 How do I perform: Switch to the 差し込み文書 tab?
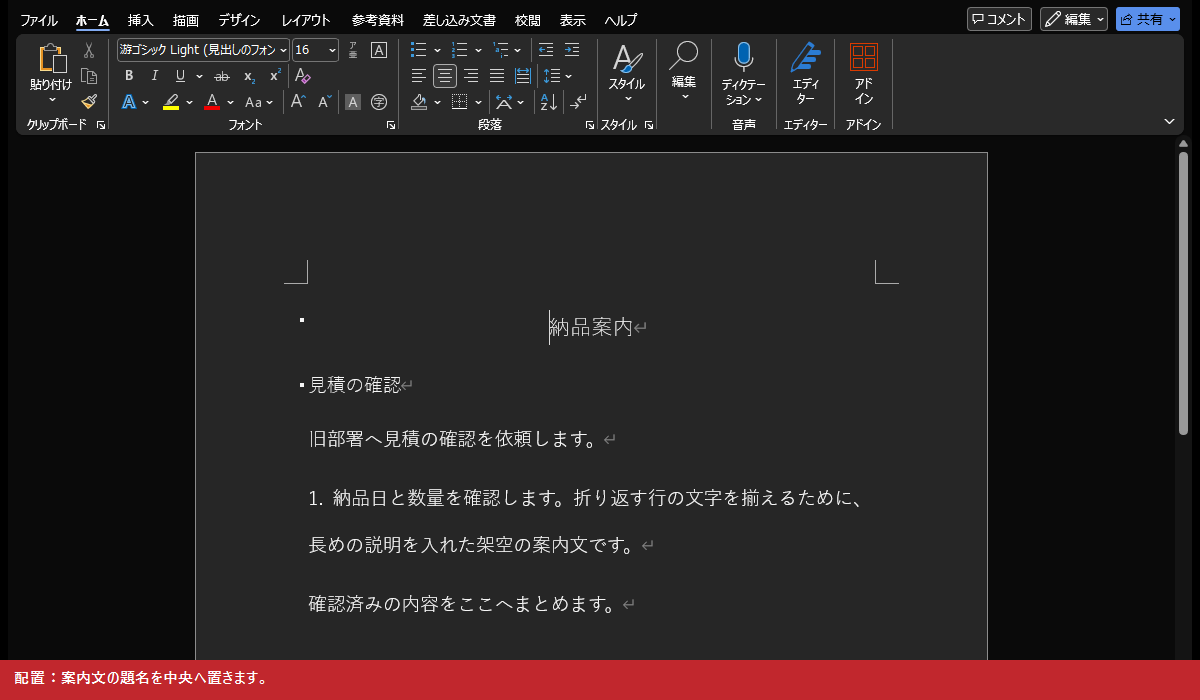point(459,20)
